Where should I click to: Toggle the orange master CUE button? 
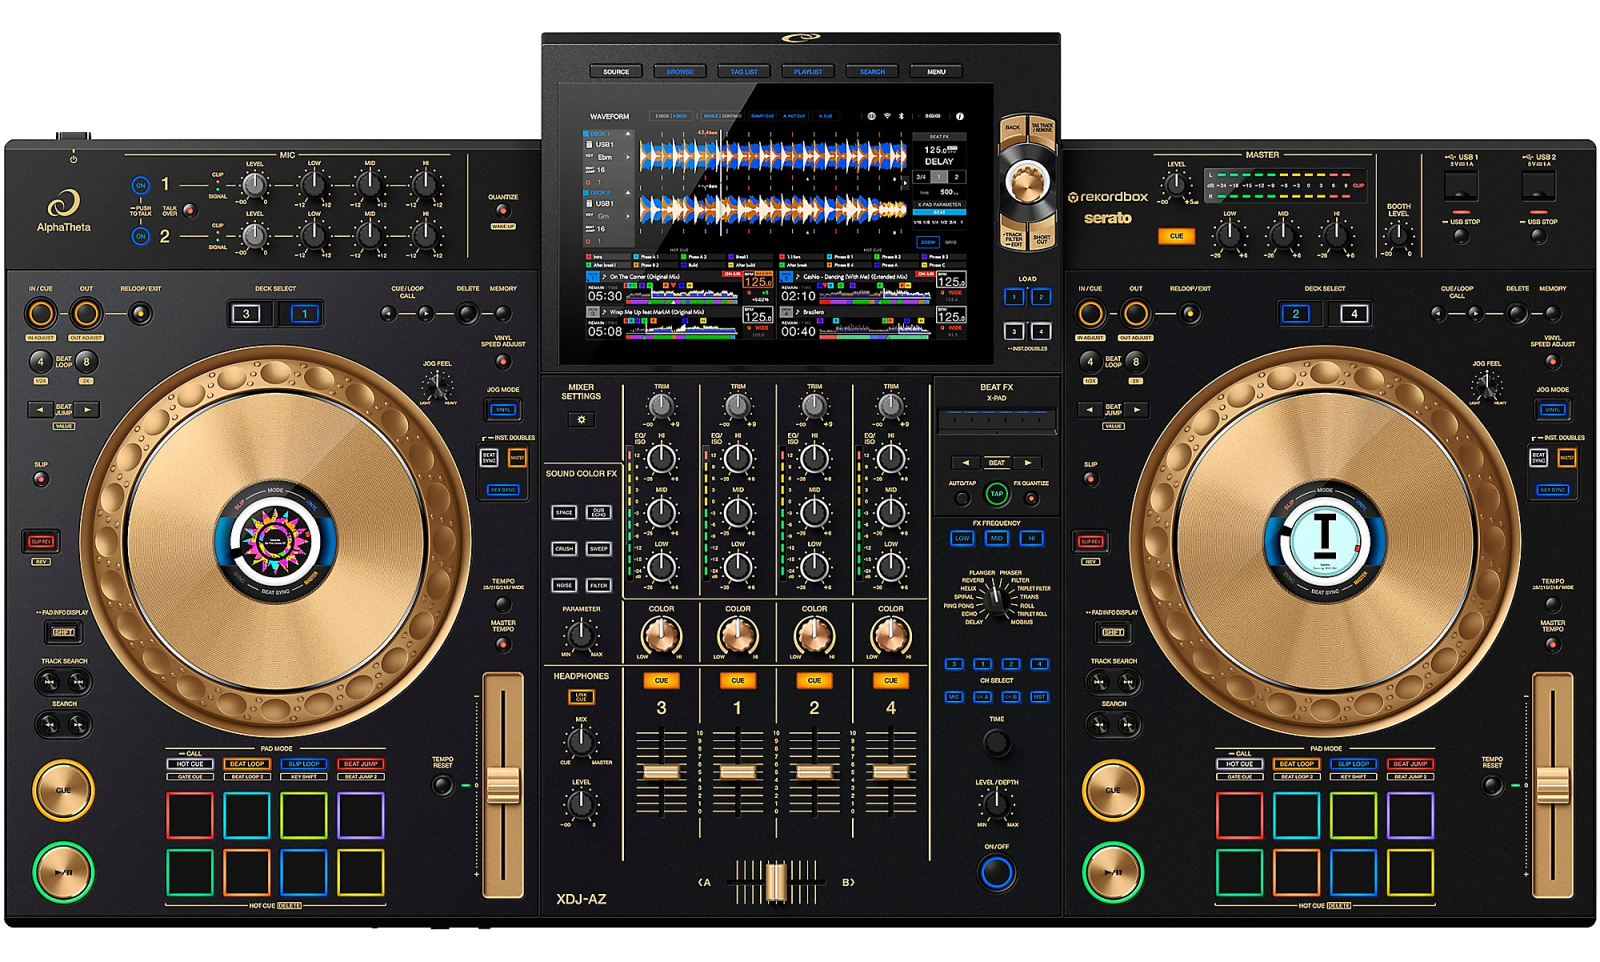(1176, 236)
